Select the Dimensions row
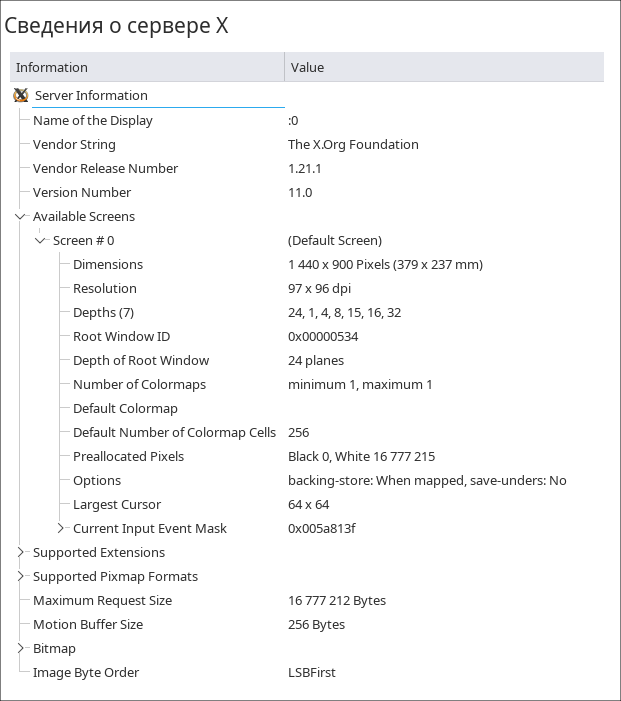The height and width of the screenshot is (701, 621). (x=108, y=264)
